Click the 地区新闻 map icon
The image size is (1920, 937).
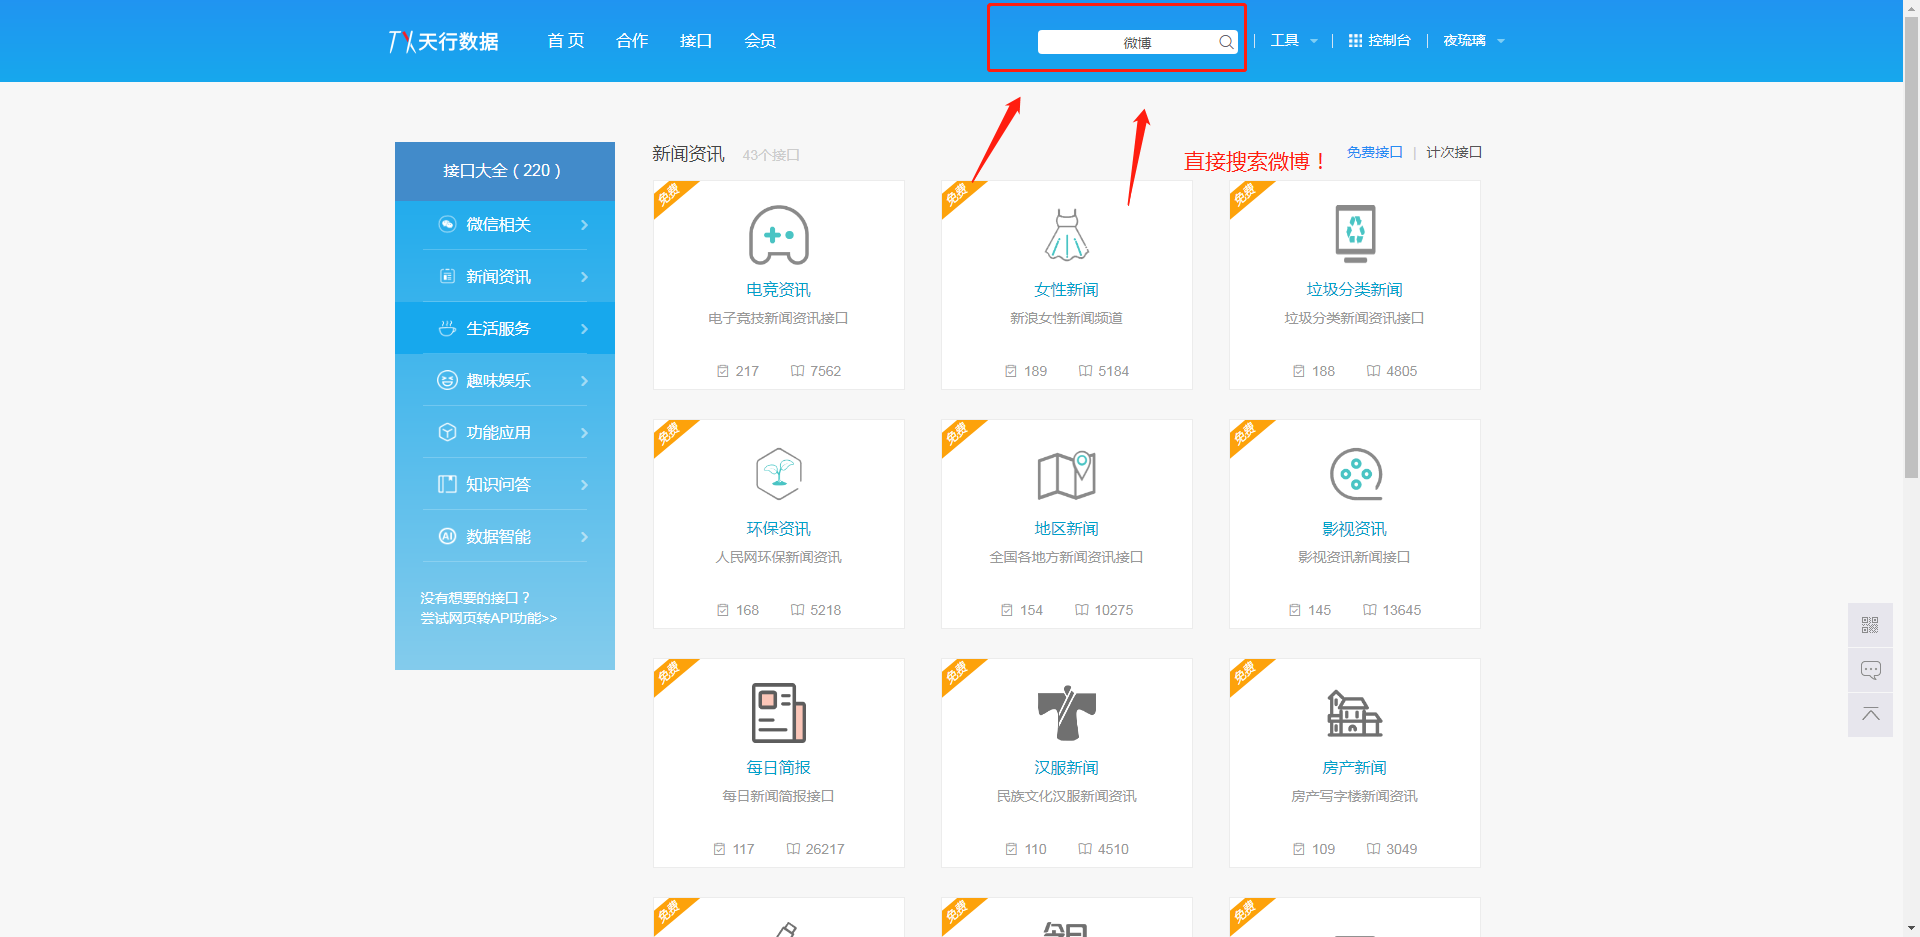point(1066,474)
